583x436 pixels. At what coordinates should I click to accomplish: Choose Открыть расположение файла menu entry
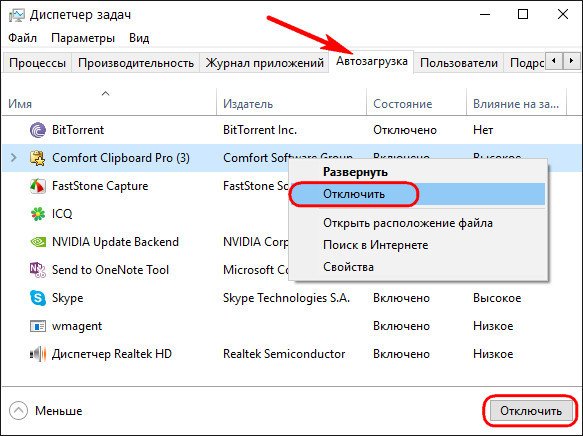(408, 223)
